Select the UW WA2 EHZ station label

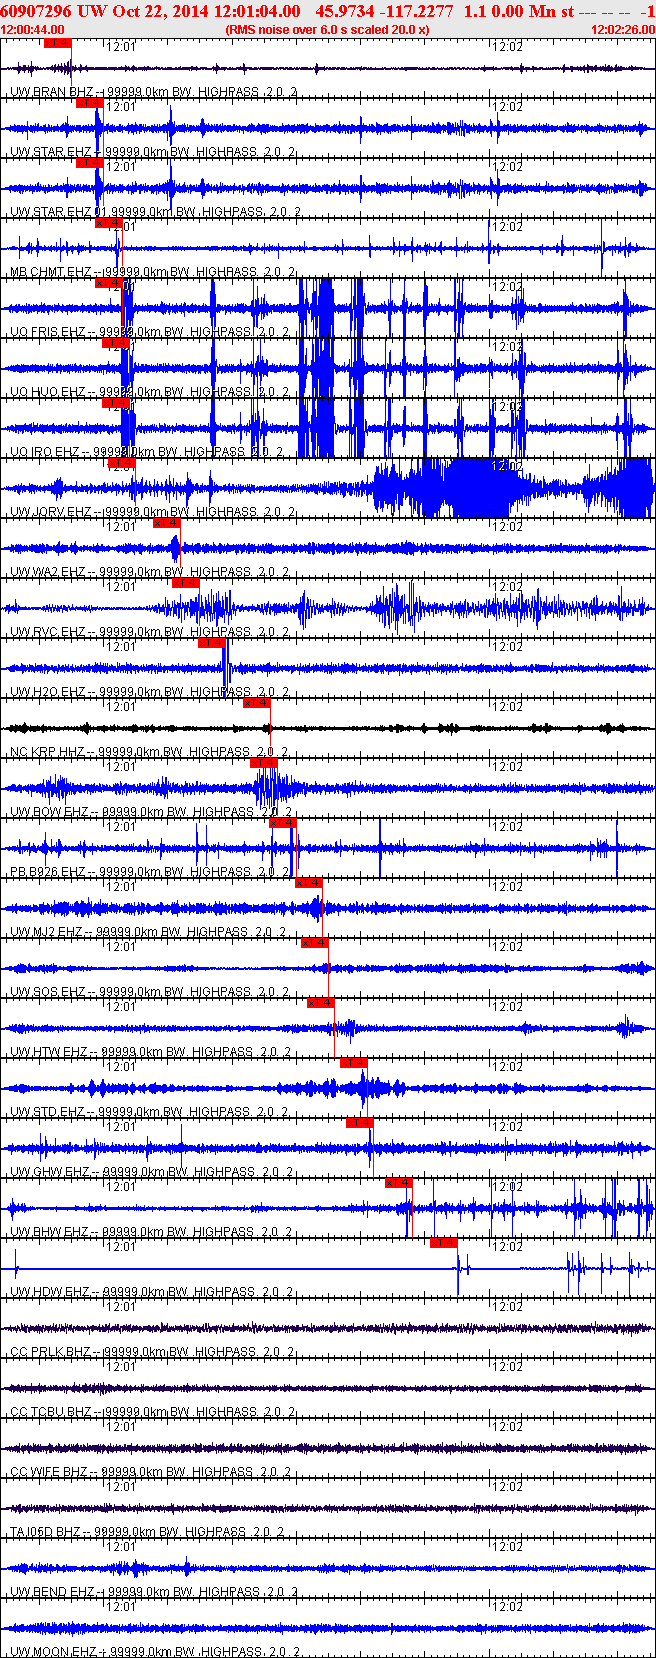point(150,572)
